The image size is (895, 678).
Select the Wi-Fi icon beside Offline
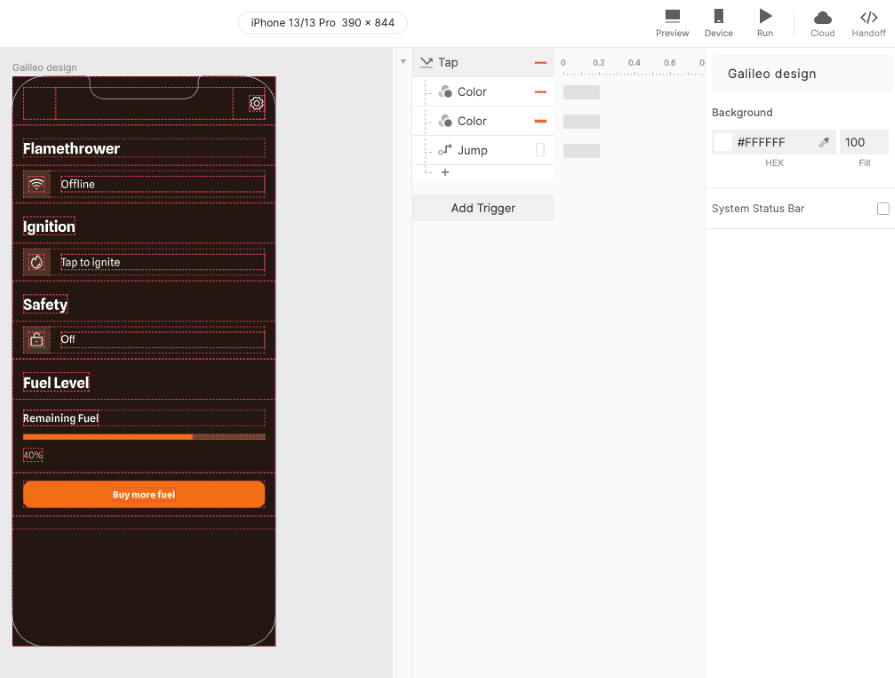tap(37, 184)
